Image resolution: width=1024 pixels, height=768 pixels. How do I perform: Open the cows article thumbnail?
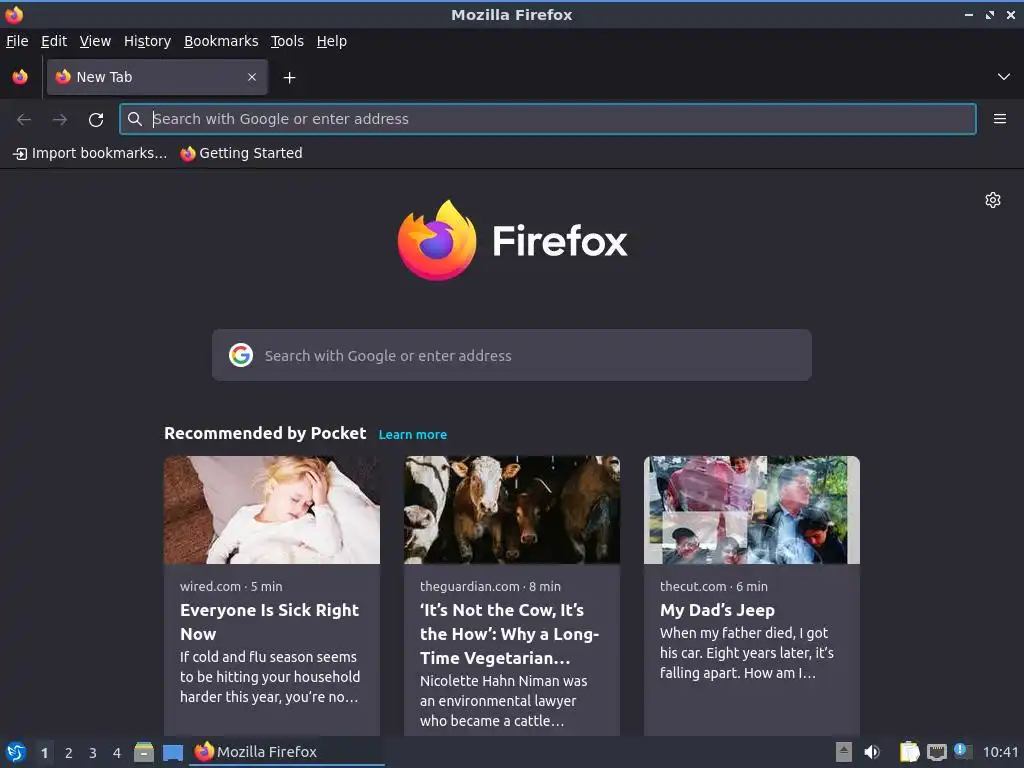512,510
